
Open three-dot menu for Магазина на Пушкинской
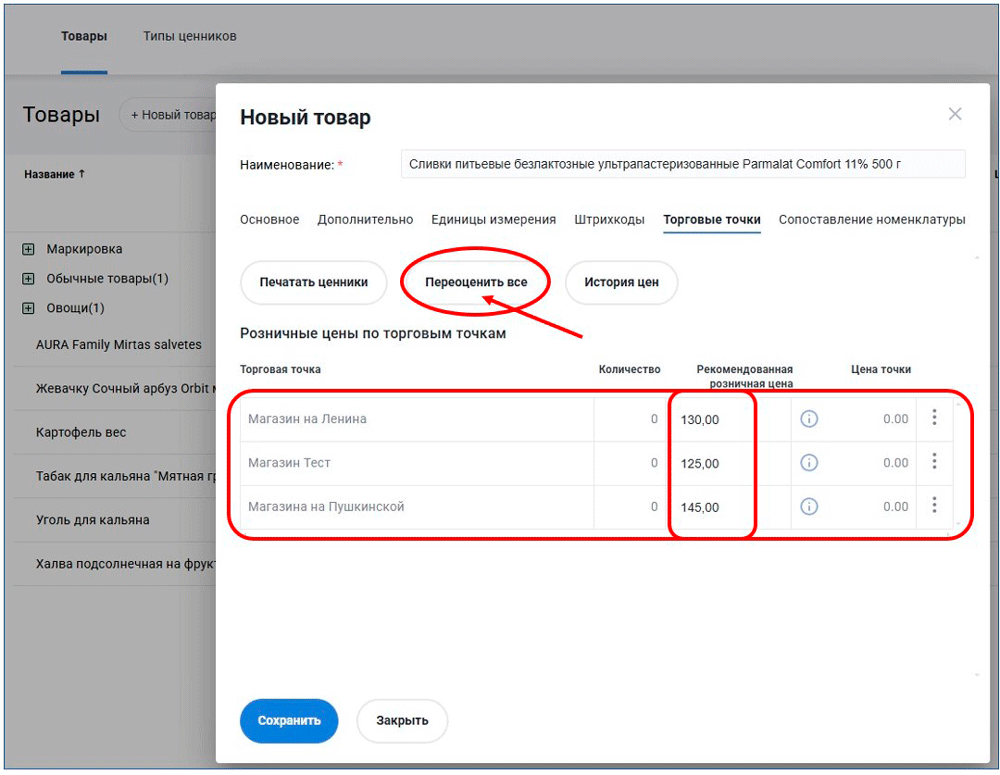click(x=934, y=506)
